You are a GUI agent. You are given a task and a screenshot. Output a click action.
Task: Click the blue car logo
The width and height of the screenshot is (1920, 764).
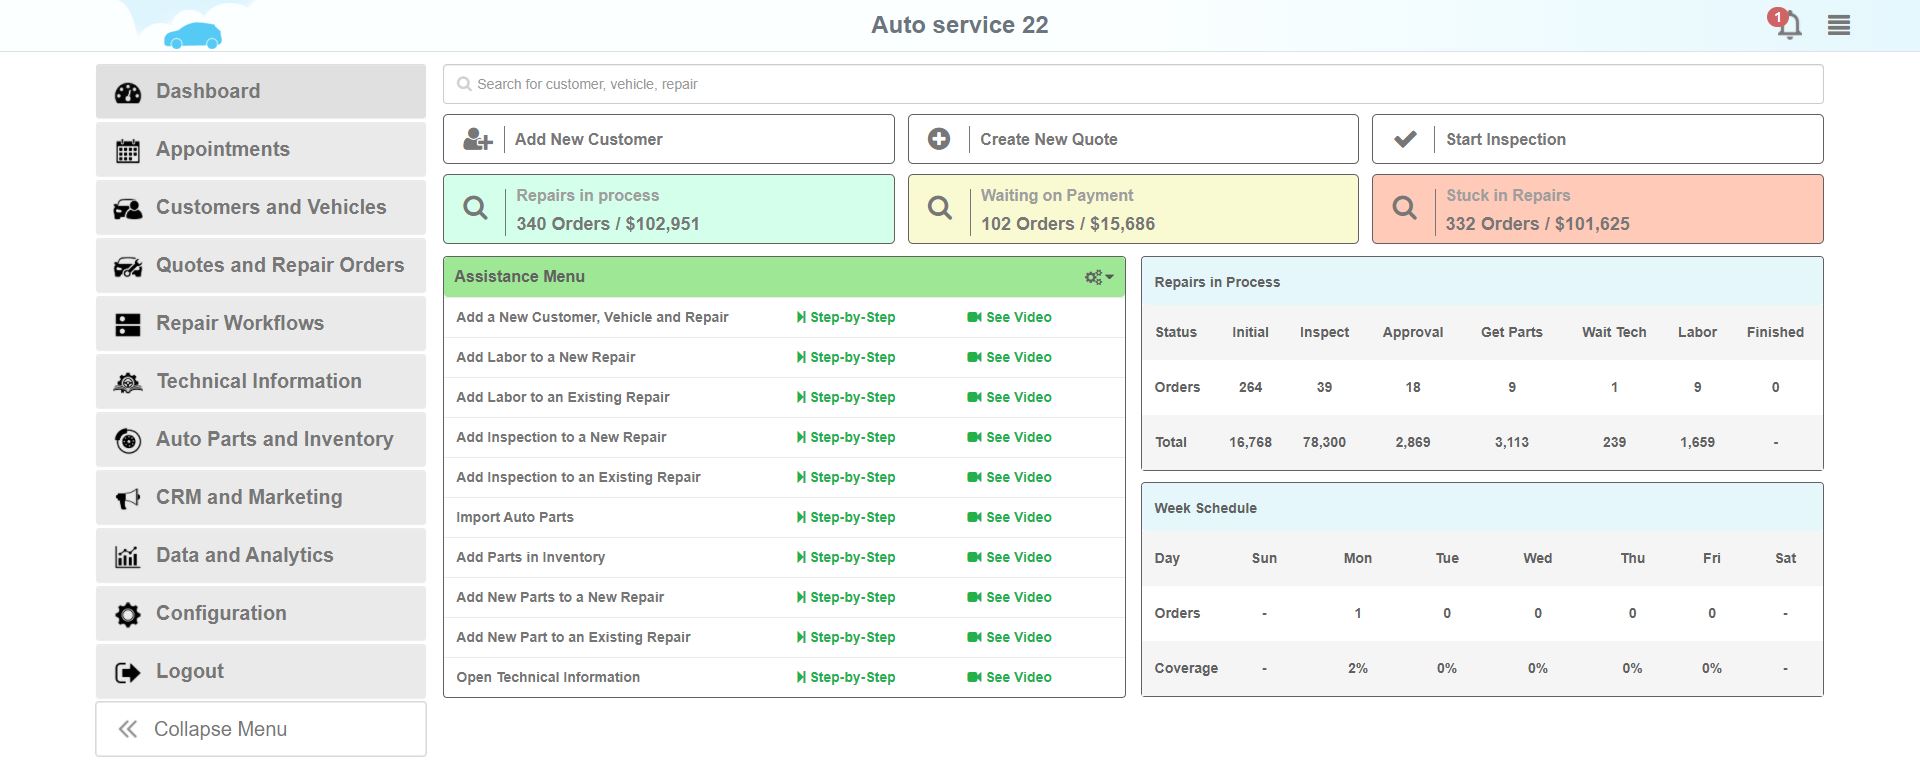tap(192, 36)
